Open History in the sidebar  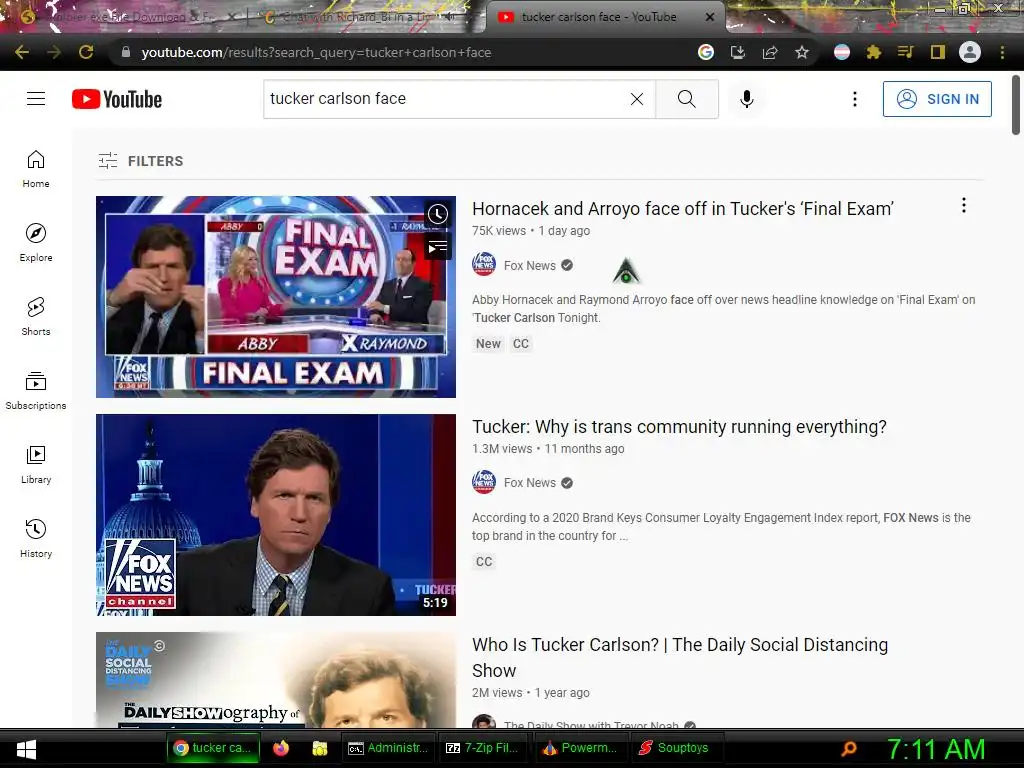pyautogui.click(x=36, y=539)
